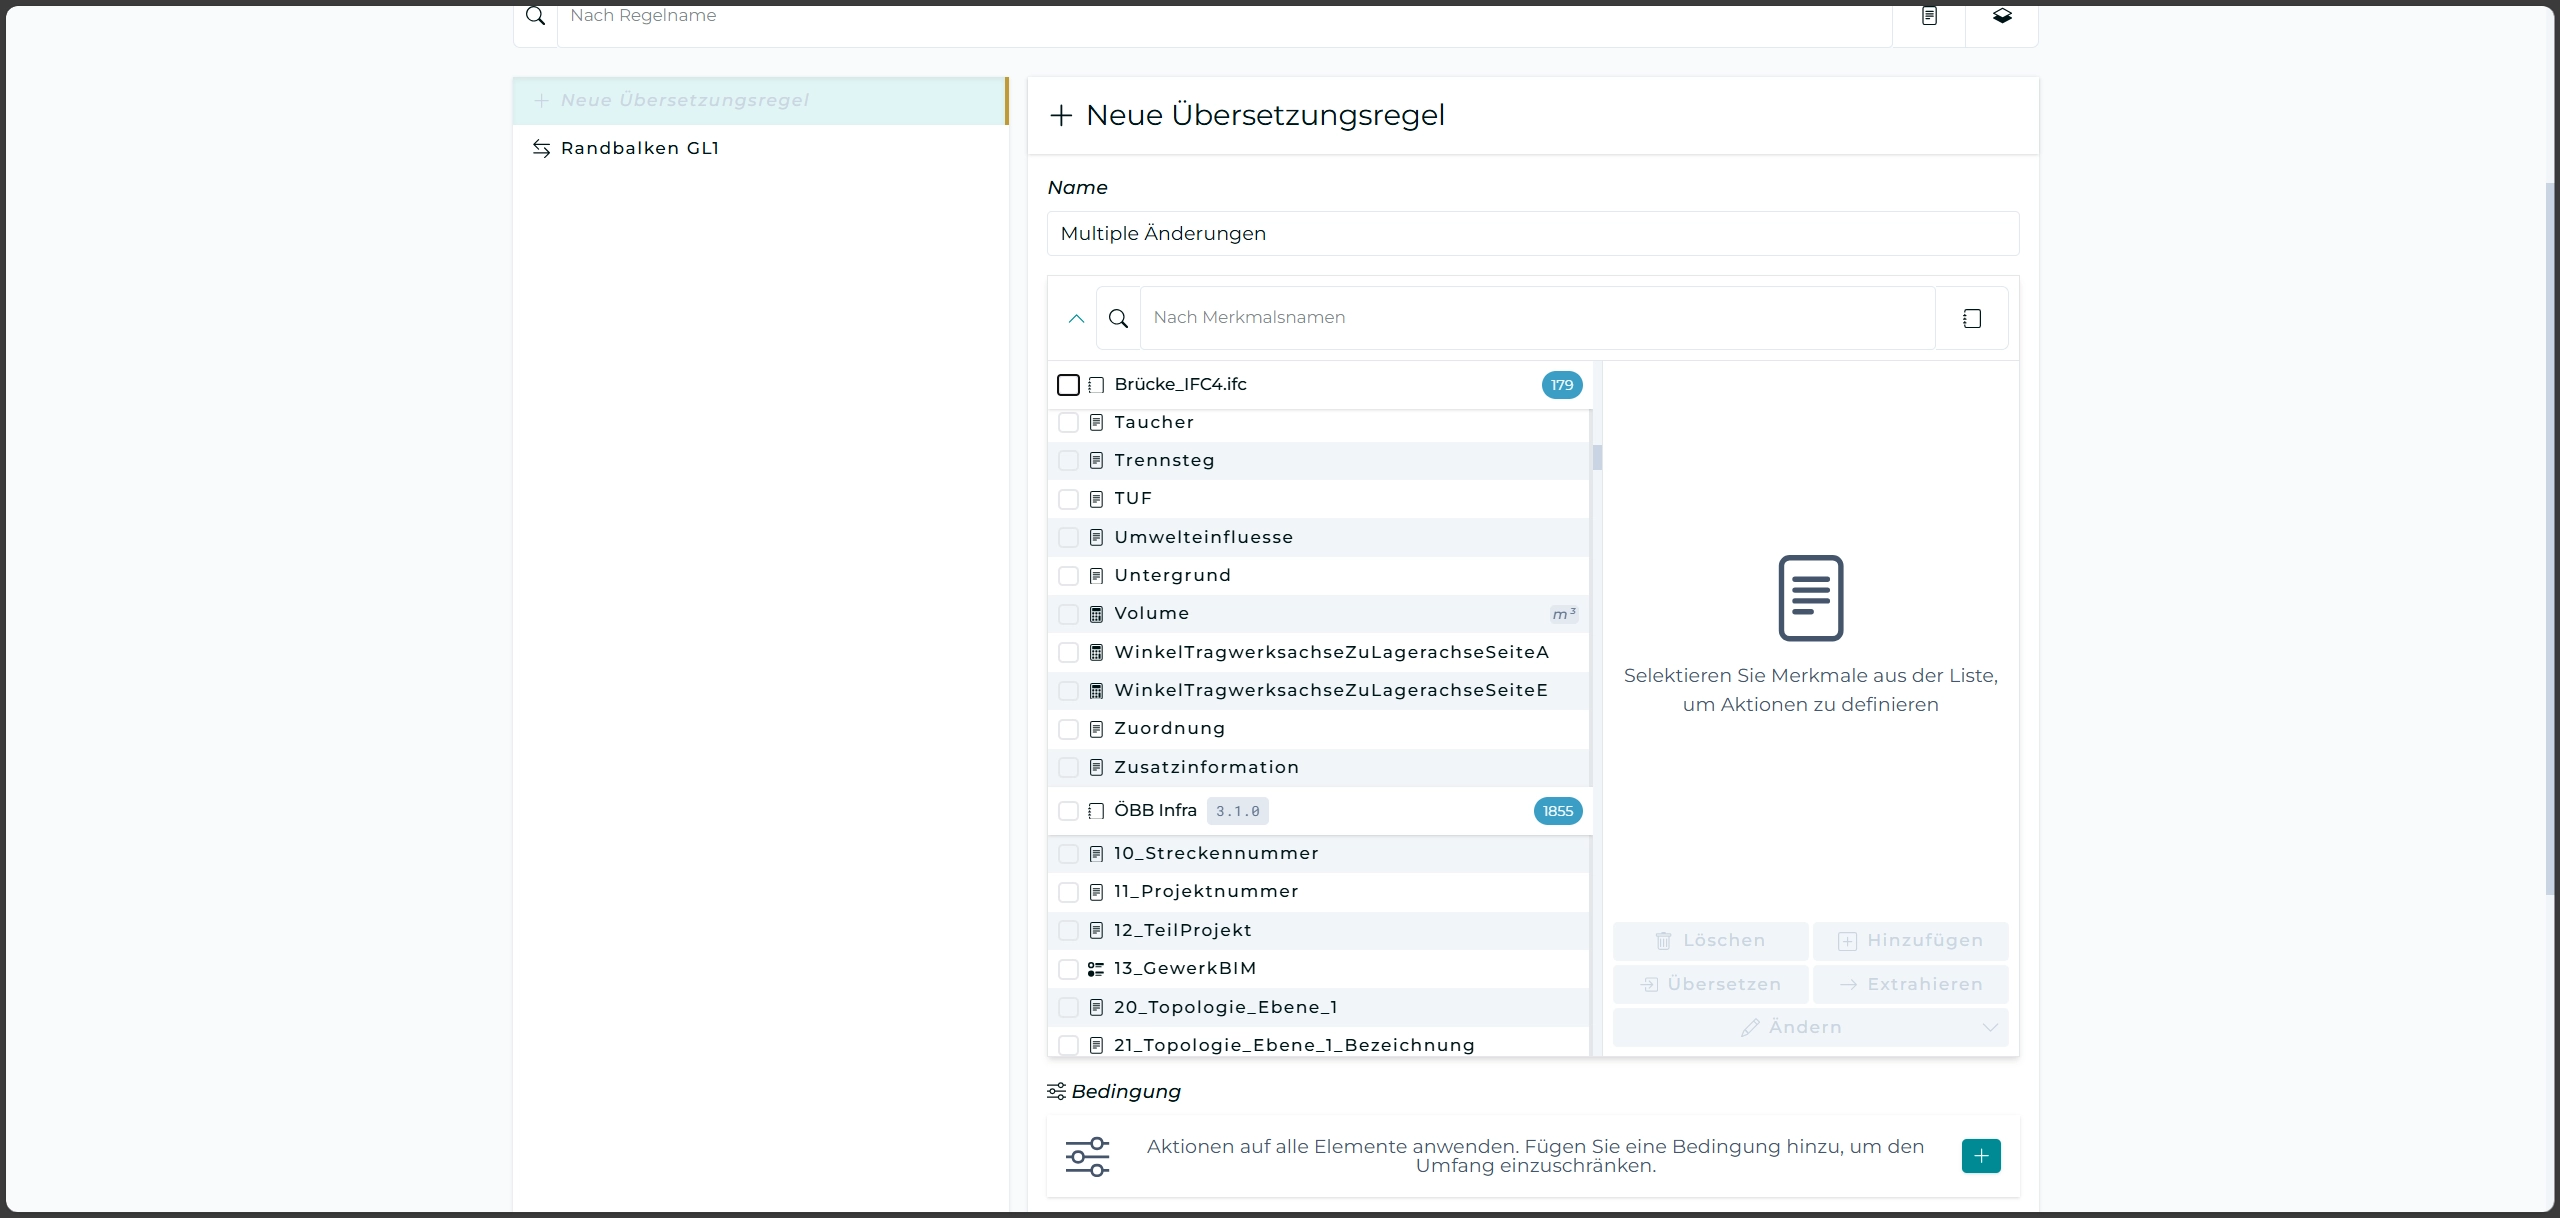Screen dimensions: 2560x1218
Task: Click the green plus button to add Bedingung
Action: pyautogui.click(x=1980, y=1156)
